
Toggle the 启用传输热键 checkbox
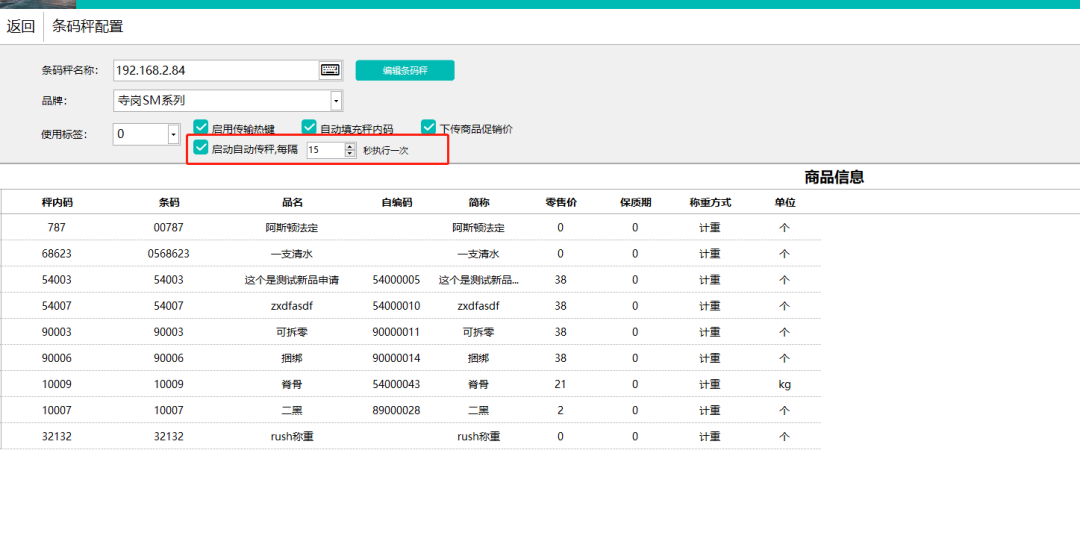click(201, 128)
